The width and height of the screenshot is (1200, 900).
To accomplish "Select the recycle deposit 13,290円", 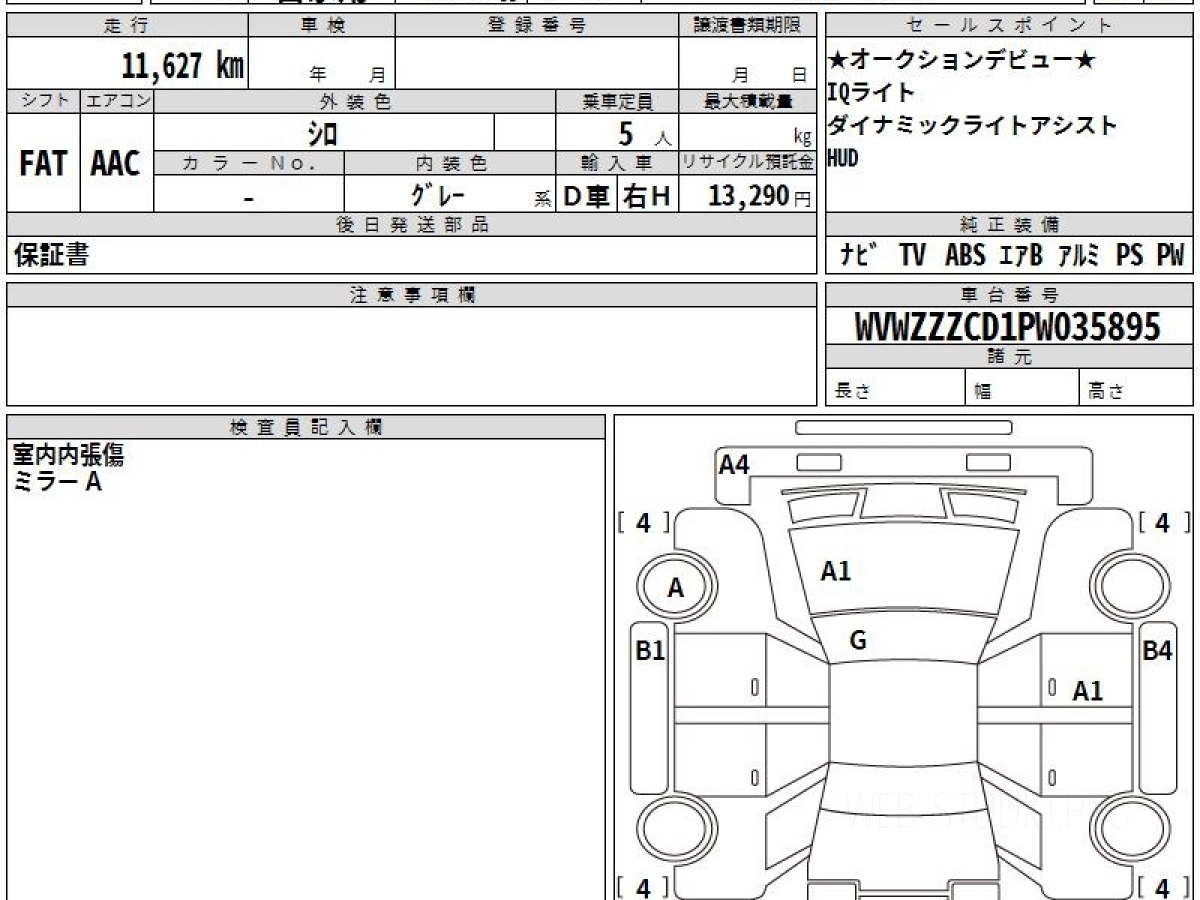I will [x=760, y=196].
